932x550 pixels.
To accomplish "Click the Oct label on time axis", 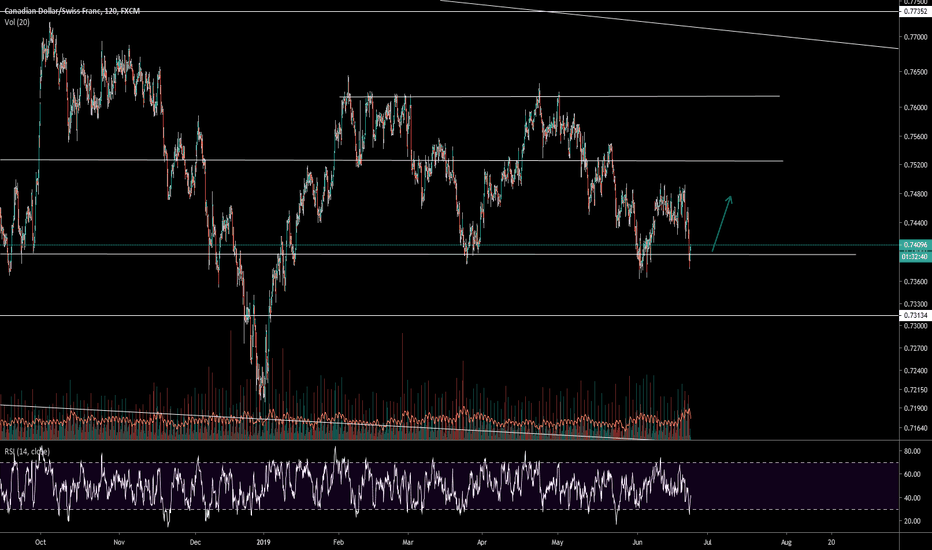I will [40, 542].
